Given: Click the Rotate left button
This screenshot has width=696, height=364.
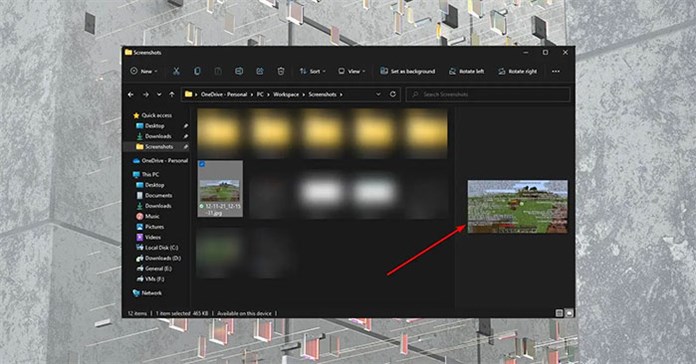Looking at the screenshot, I should 467,71.
